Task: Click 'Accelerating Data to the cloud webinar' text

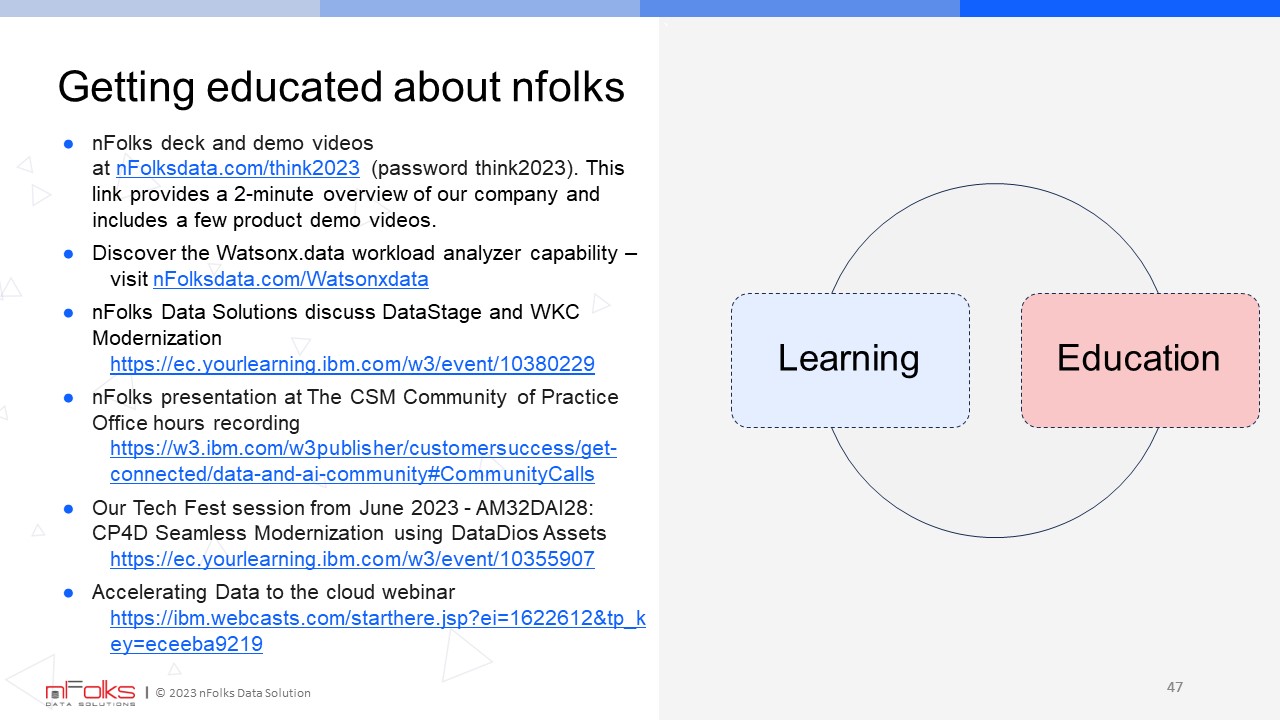Action: tap(273, 592)
